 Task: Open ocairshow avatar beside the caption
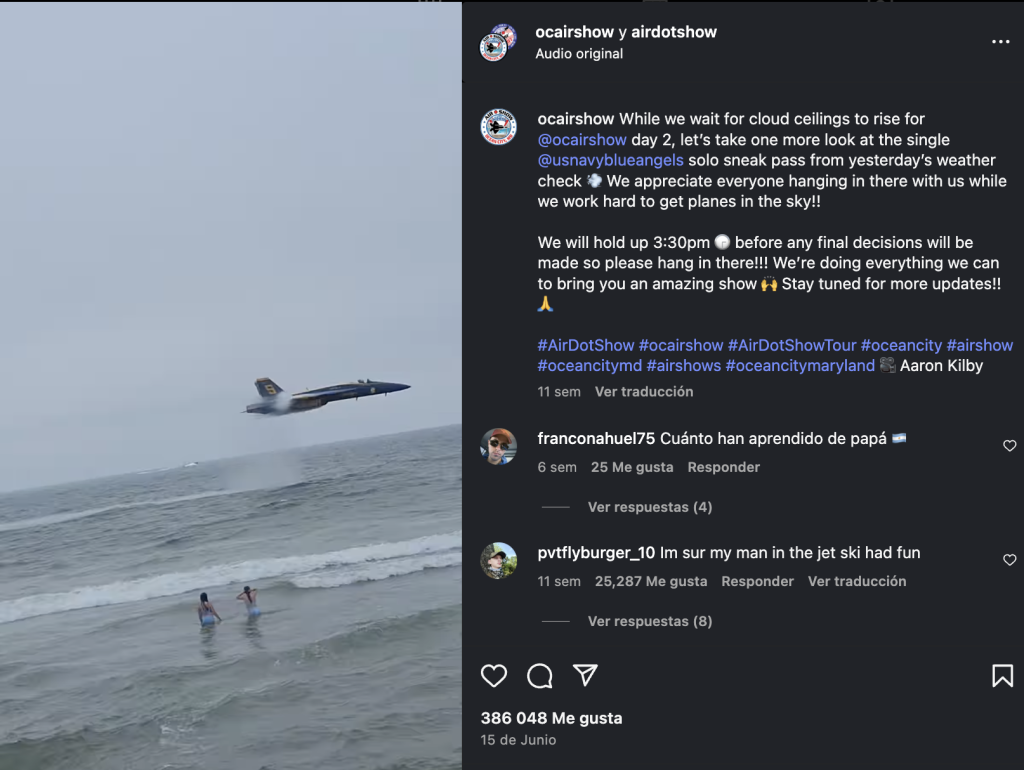pyautogui.click(x=499, y=128)
